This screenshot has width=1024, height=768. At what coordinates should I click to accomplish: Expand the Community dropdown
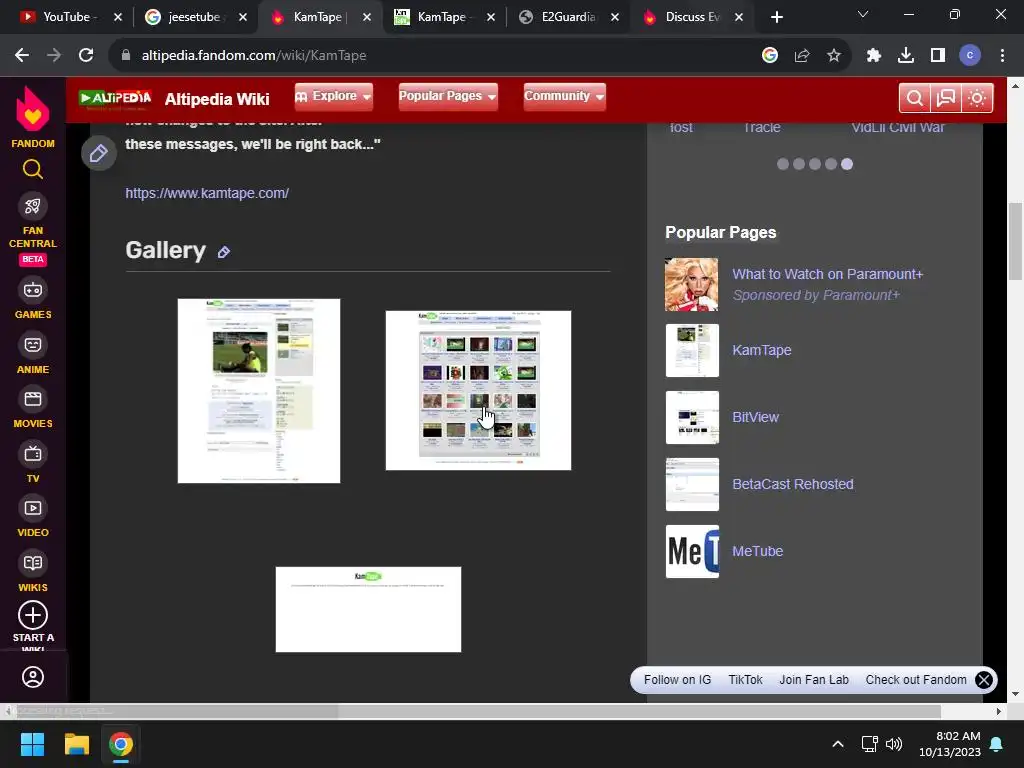(564, 97)
